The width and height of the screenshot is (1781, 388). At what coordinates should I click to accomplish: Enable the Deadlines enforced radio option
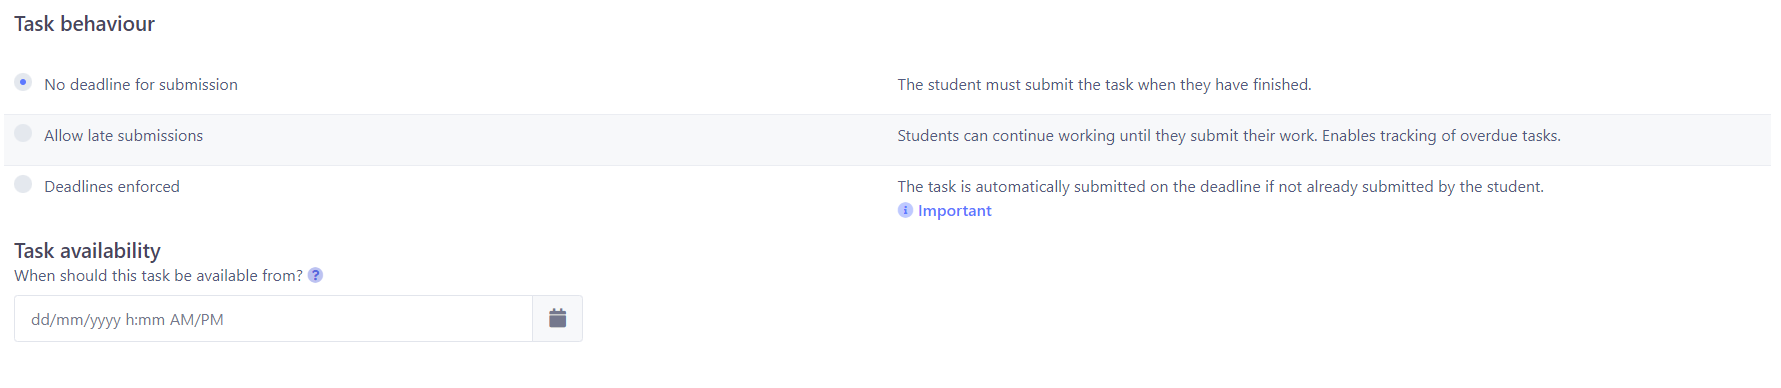tap(23, 184)
